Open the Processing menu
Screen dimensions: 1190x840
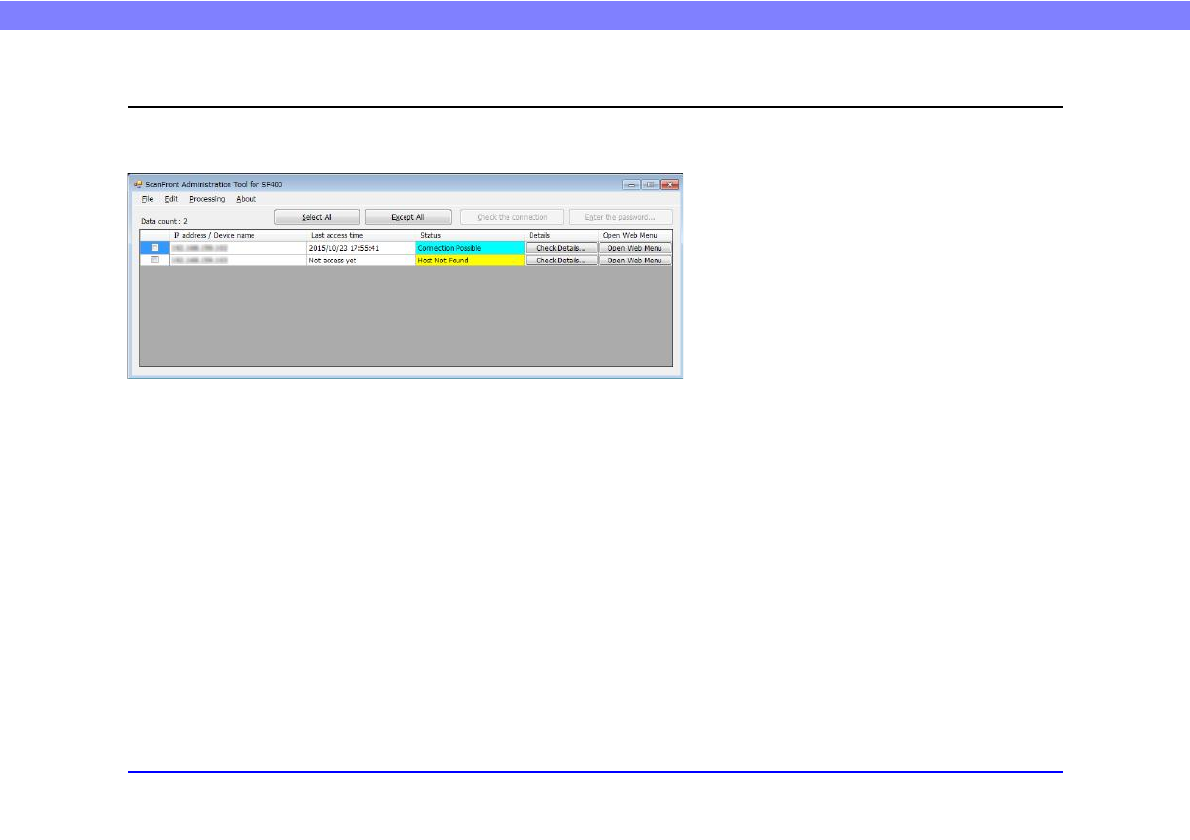pyautogui.click(x=207, y=199)
